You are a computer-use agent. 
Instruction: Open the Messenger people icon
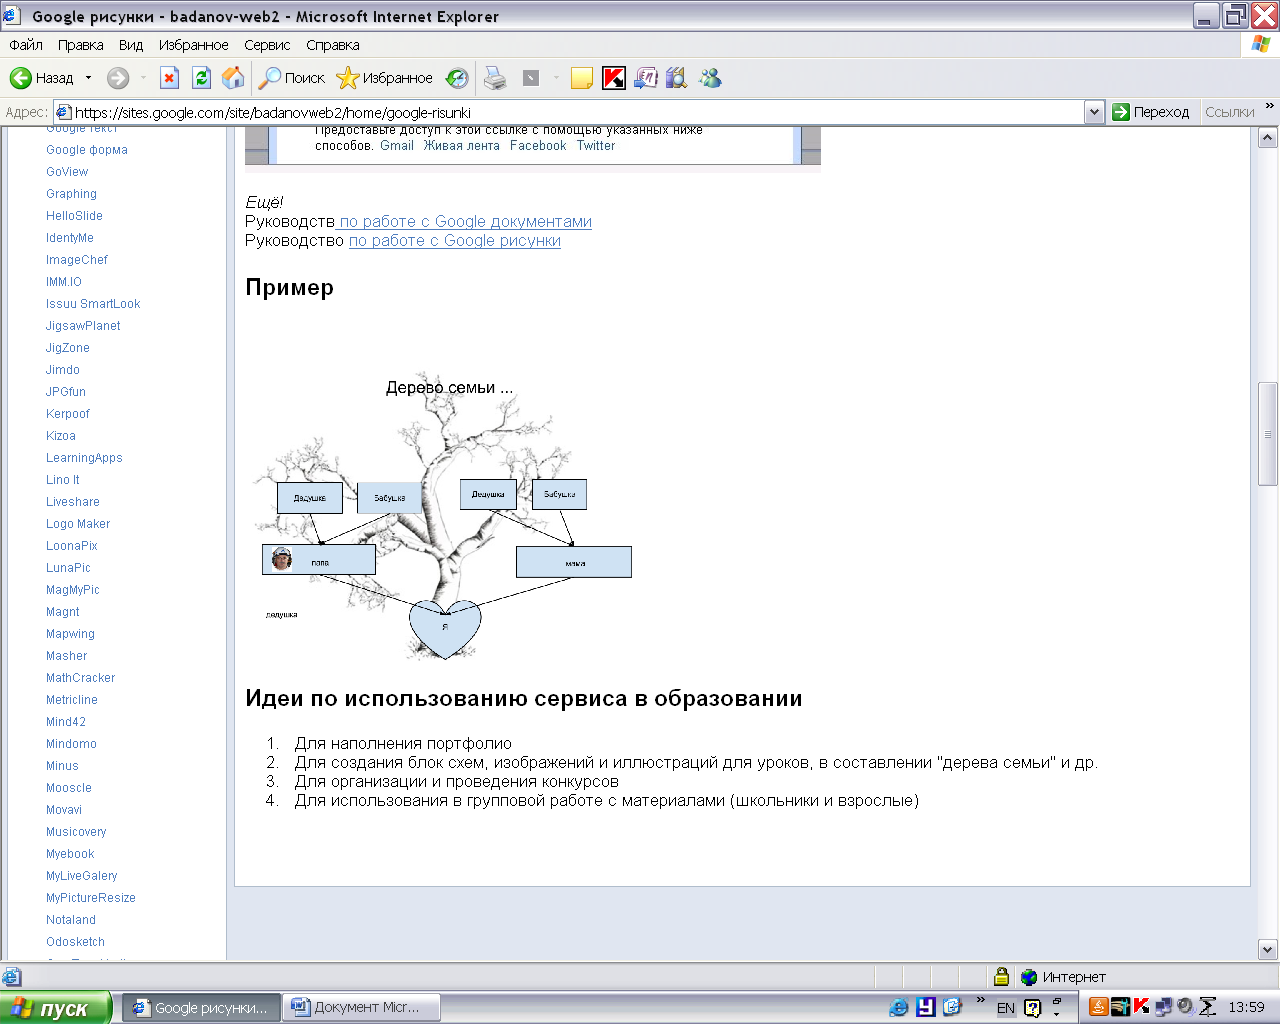[710, 78]
